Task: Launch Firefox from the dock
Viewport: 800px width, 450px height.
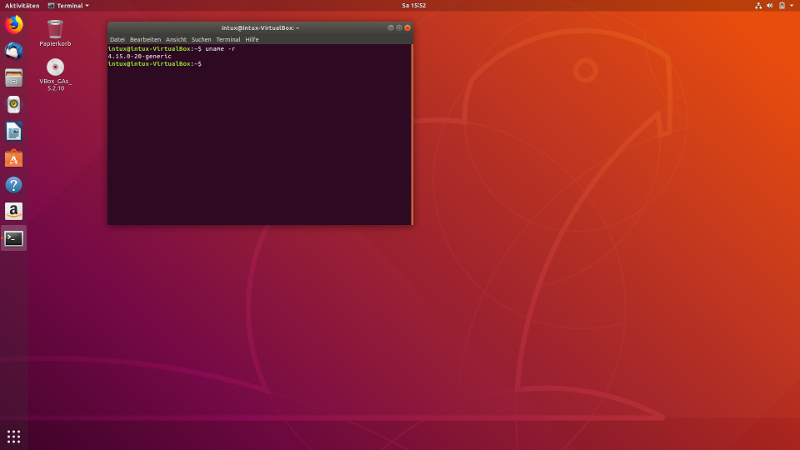Action: point(14,24)
